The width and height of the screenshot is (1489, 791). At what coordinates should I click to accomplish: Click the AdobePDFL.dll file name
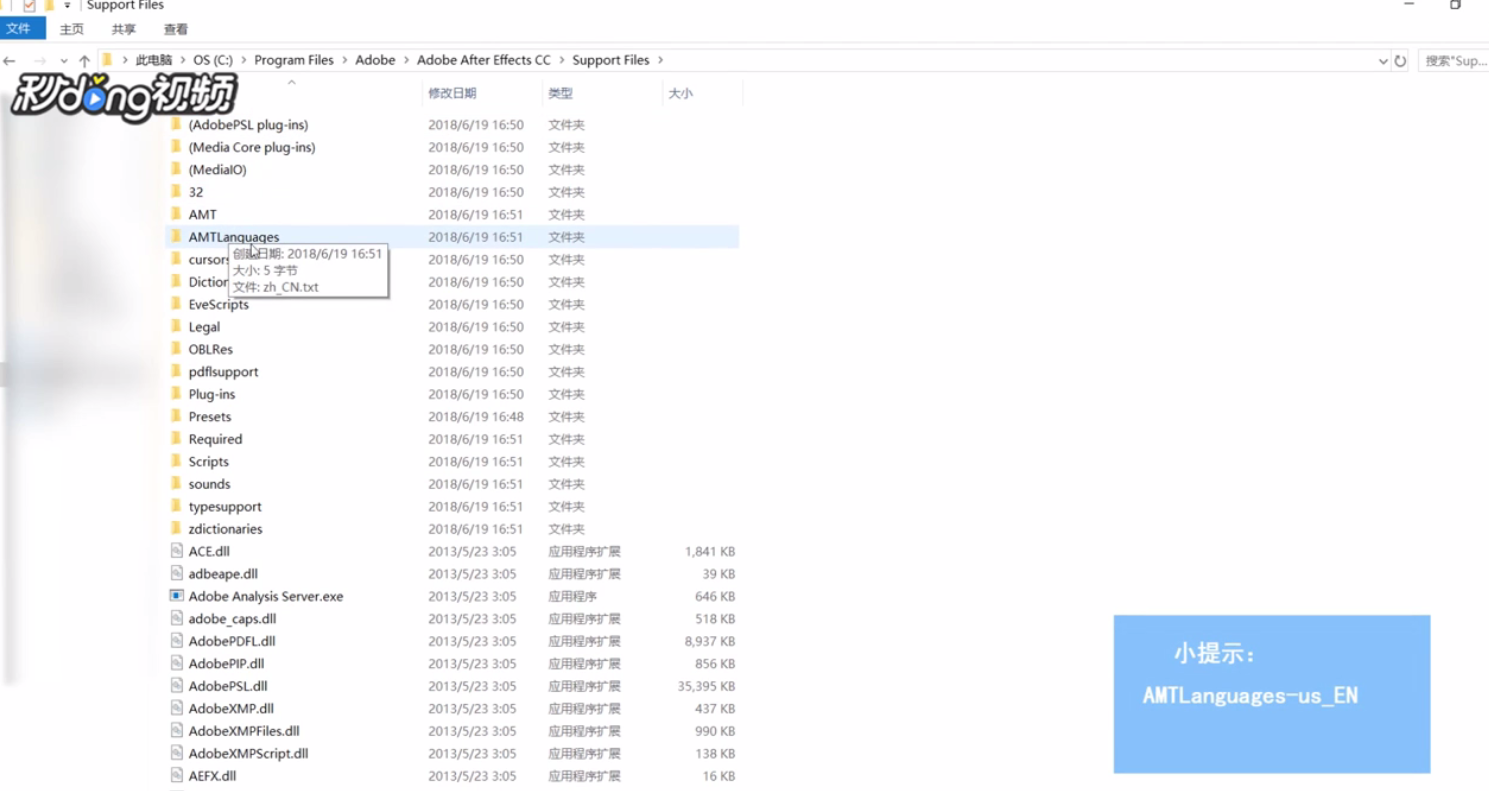[x=232, y=641]
